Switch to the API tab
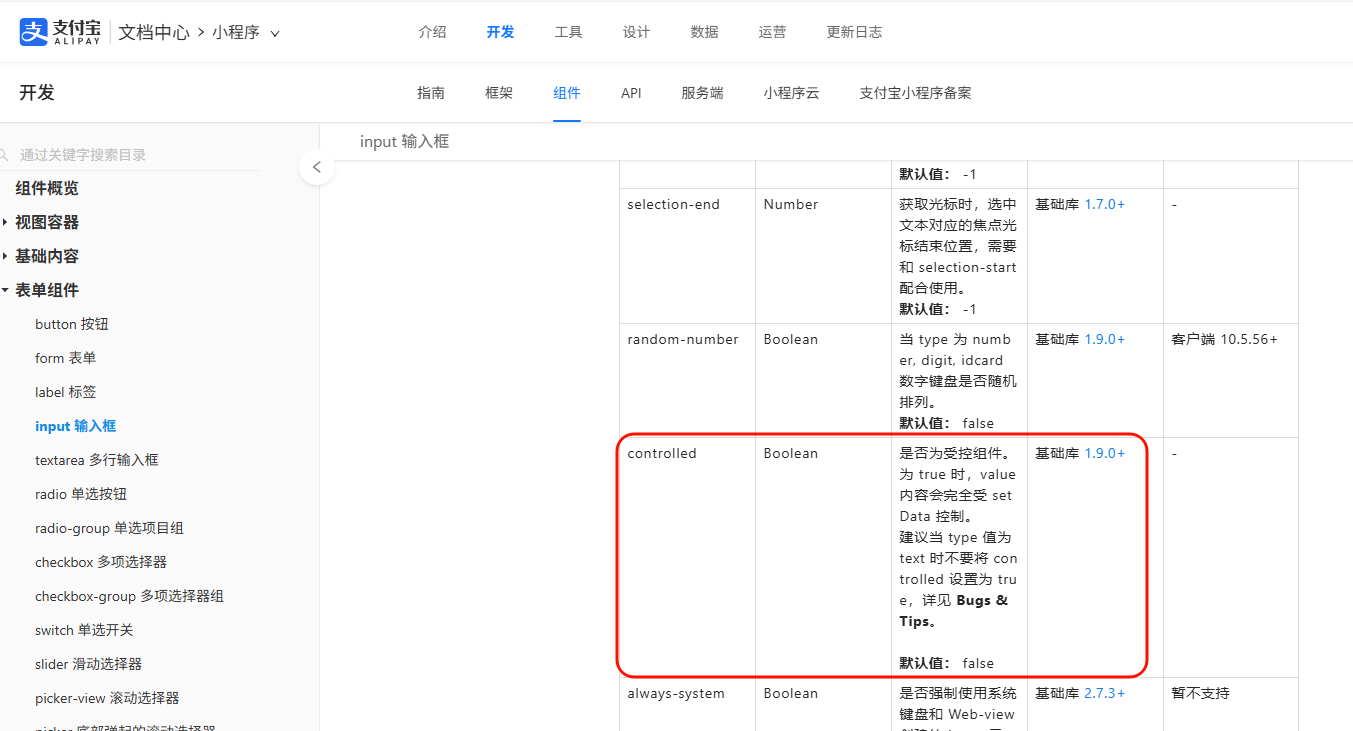This screenshot has height=731, width=1353. pos(631,93)
